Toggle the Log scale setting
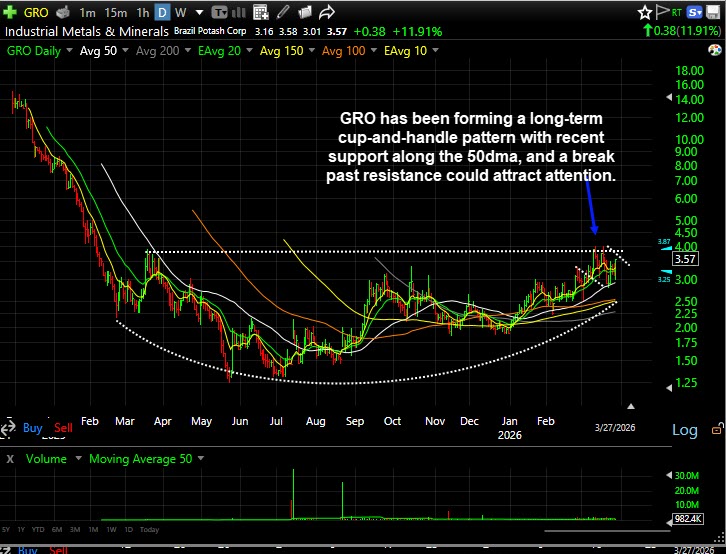Screen dimensions: 726x554 [685, 430]
